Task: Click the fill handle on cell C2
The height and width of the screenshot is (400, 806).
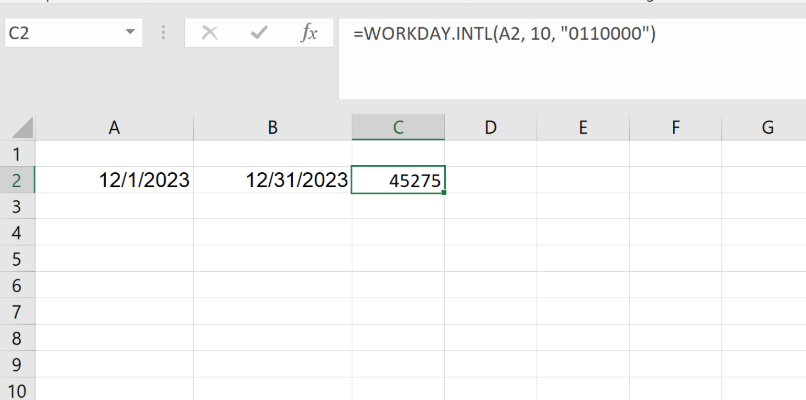Action: click(x=443, y=192)
